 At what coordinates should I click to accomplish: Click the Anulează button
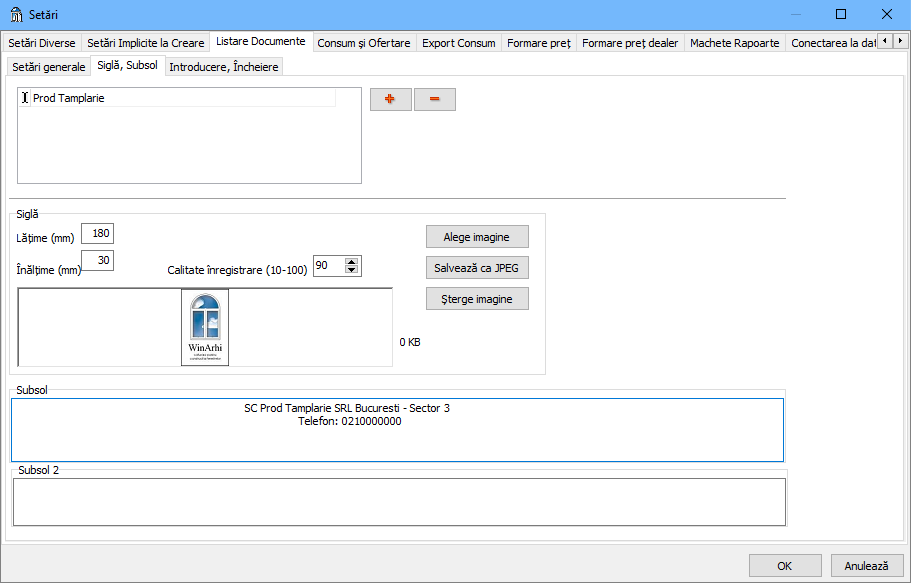point(866,565)
